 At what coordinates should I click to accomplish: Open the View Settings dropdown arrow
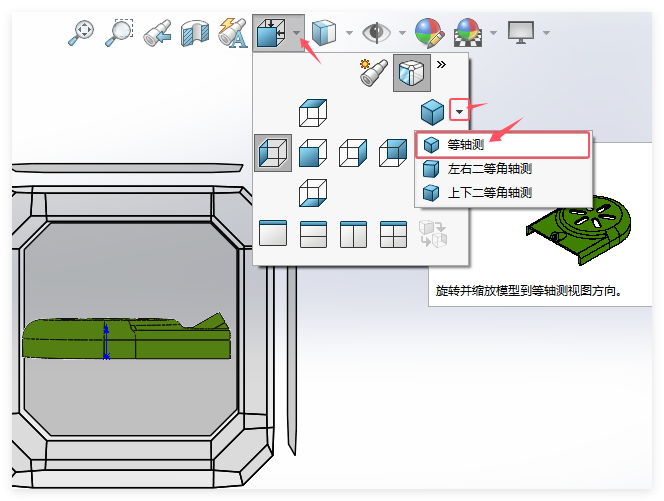coord(546,33)
